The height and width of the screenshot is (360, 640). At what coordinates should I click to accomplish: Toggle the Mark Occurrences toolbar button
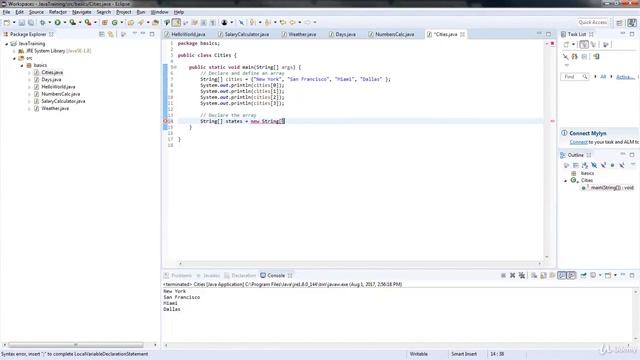coord(176,22)
